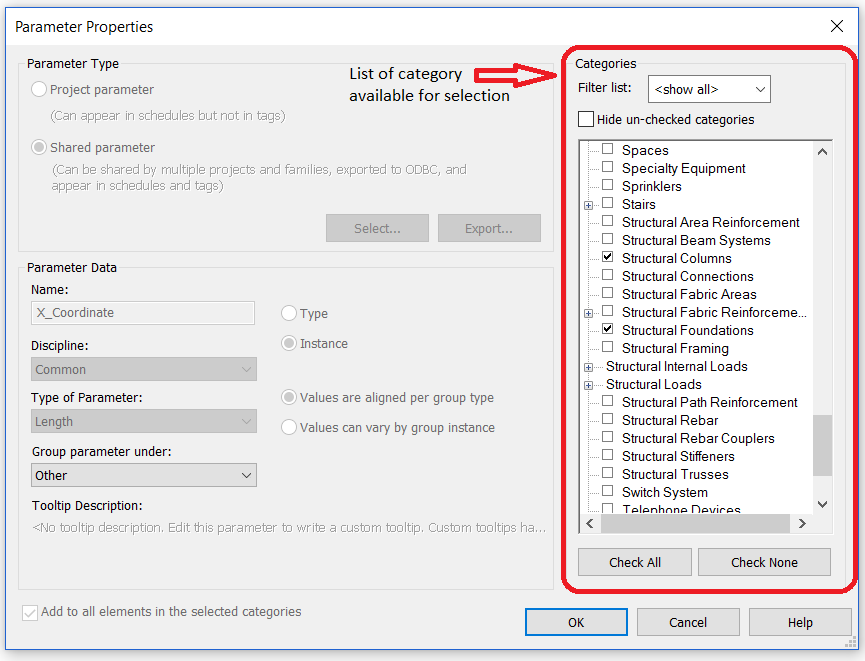
Task: Cancel the Parameter Properties dialog
Action: point(688,622)
